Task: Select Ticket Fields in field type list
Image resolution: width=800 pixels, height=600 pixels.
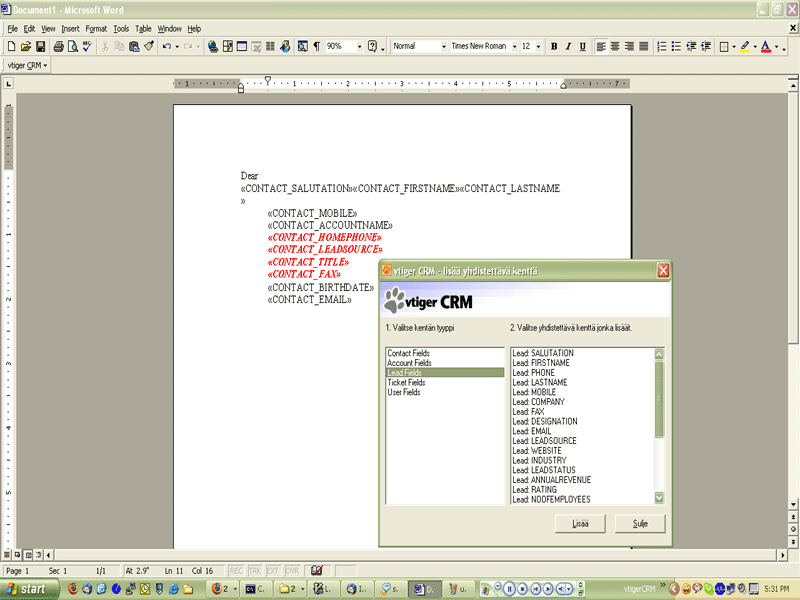Action: [445, 383]
